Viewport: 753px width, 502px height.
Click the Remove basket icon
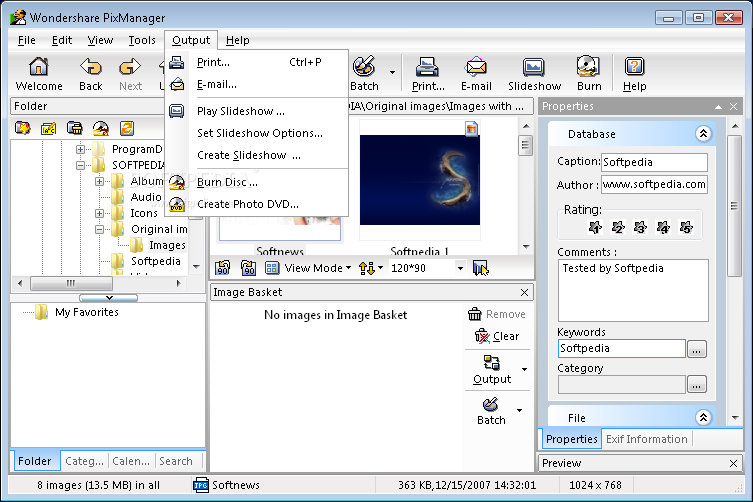pos(474,314)
